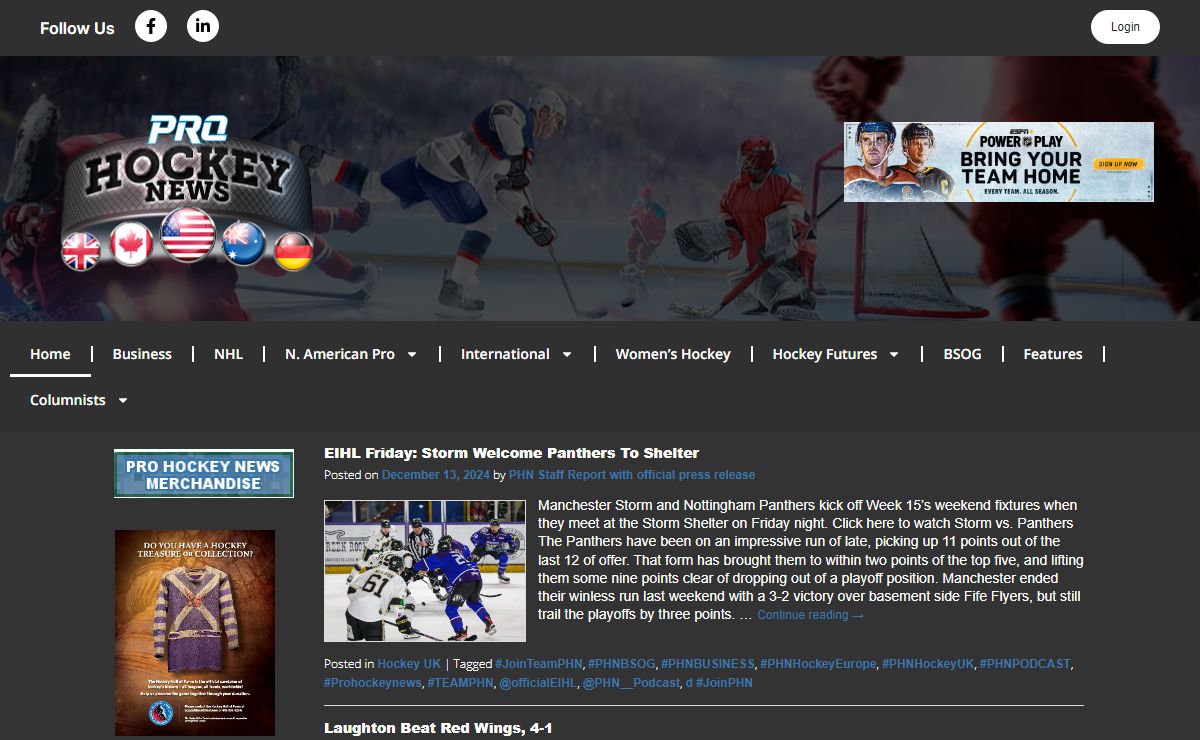Screen dimensions: 1200x740
Task: Select the United States flag icon
Action: pyautogui.click(x=188, y=235)
